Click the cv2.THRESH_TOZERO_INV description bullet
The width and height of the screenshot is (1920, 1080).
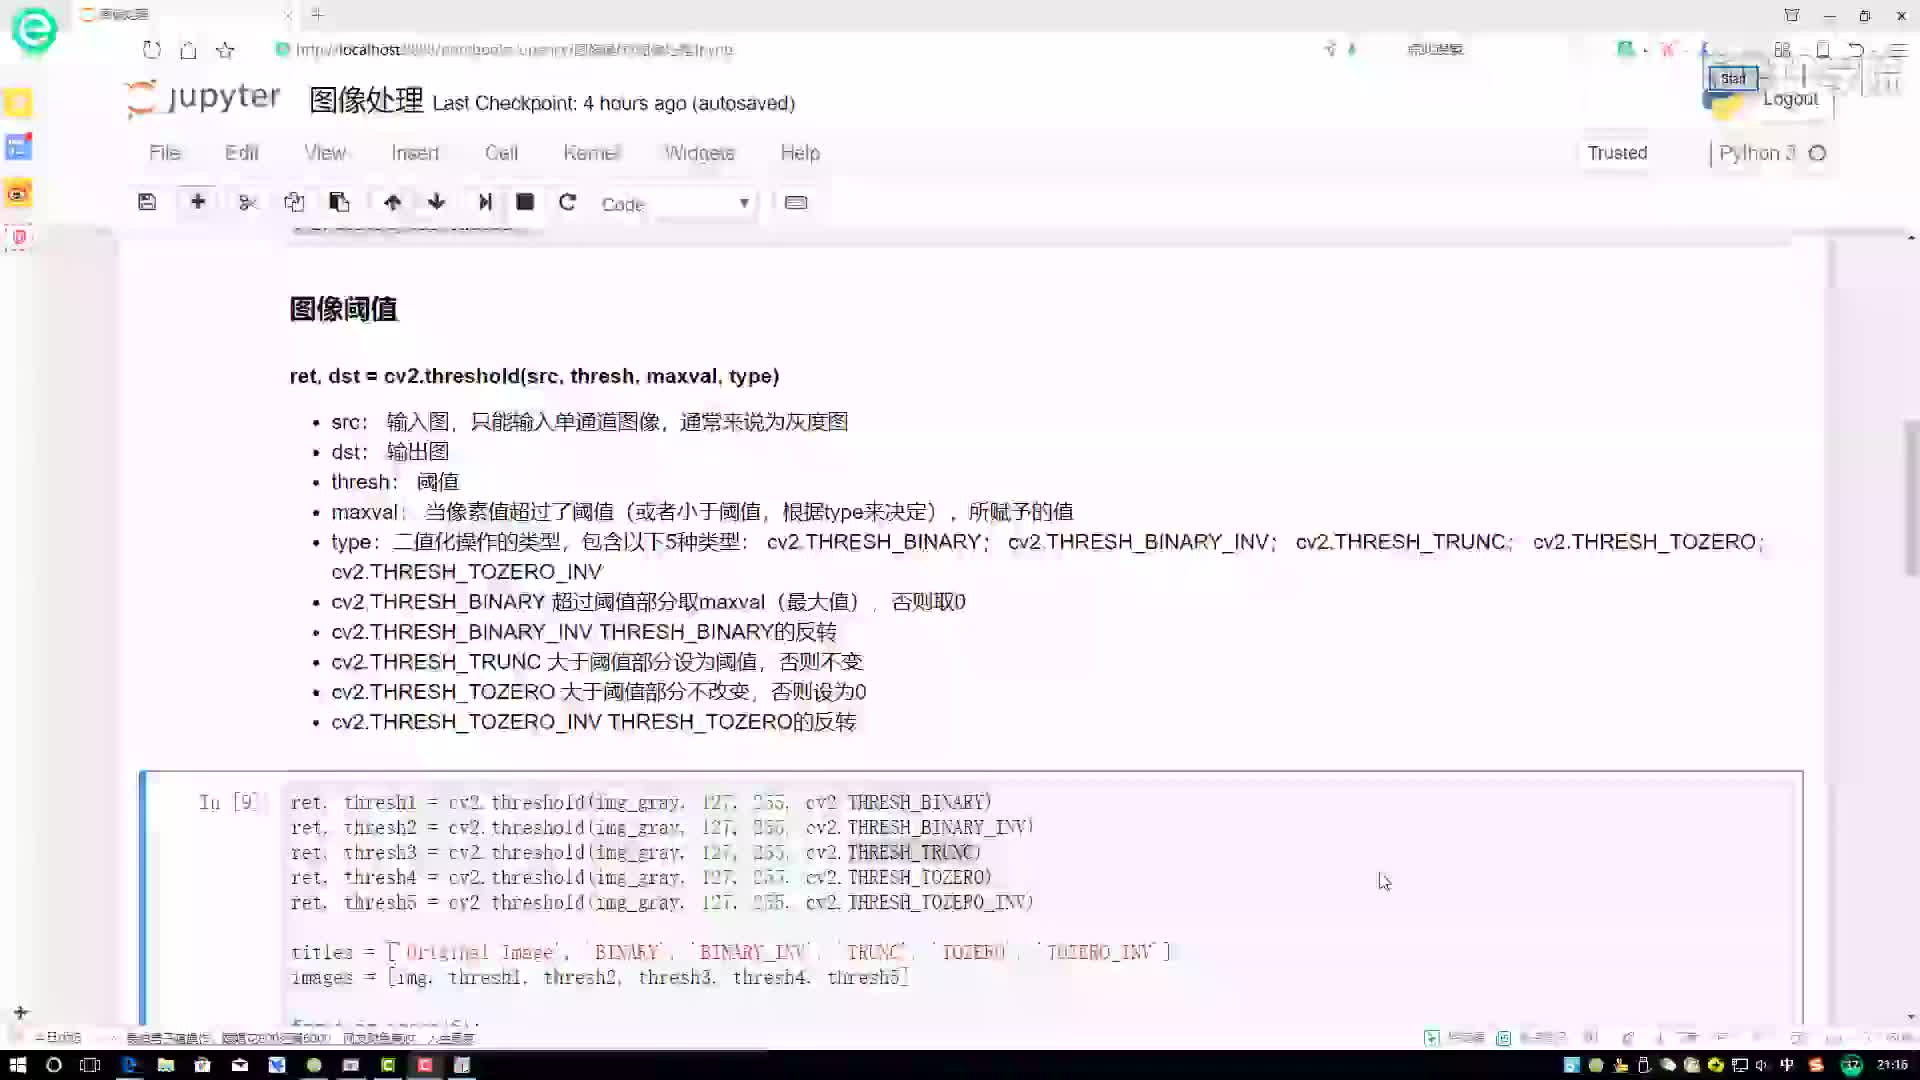click(x=594, y=722)
